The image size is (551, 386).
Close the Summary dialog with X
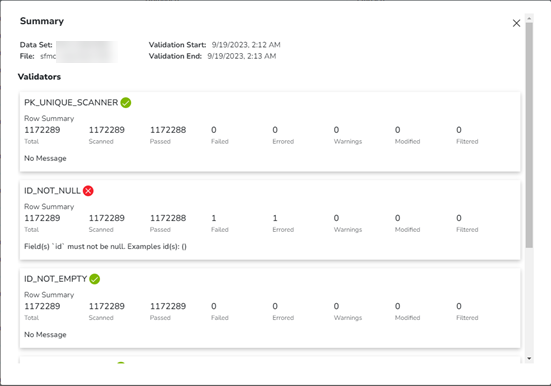tap(516, 23)
